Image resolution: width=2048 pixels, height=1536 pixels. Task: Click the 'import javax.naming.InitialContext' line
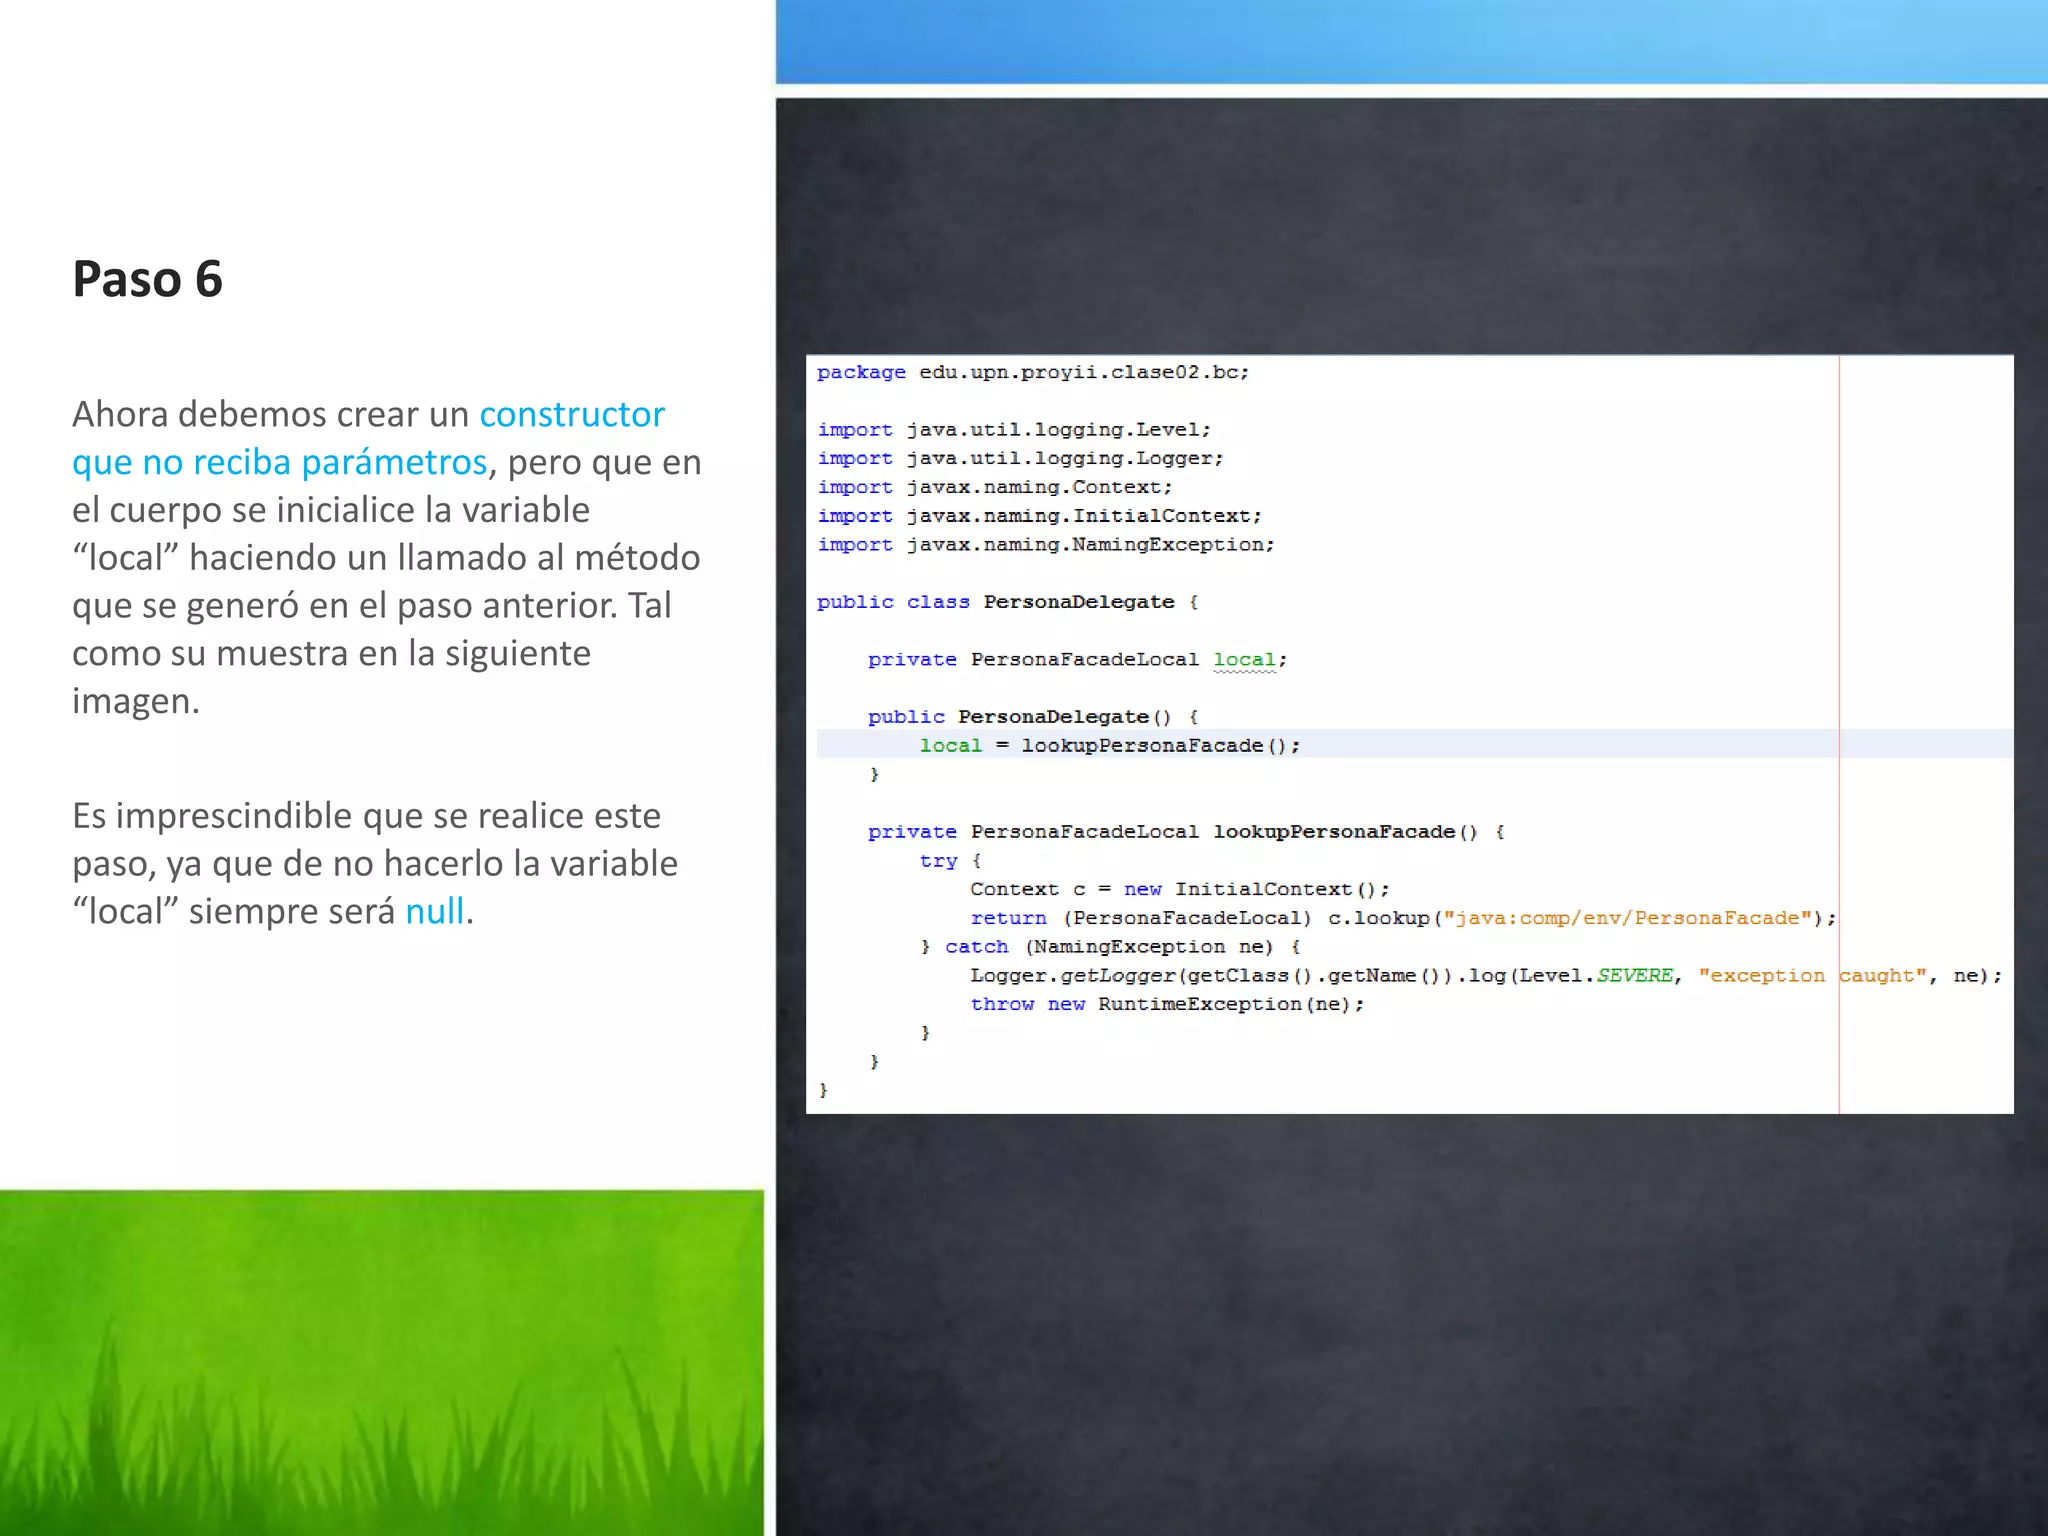click(1039, 516)
